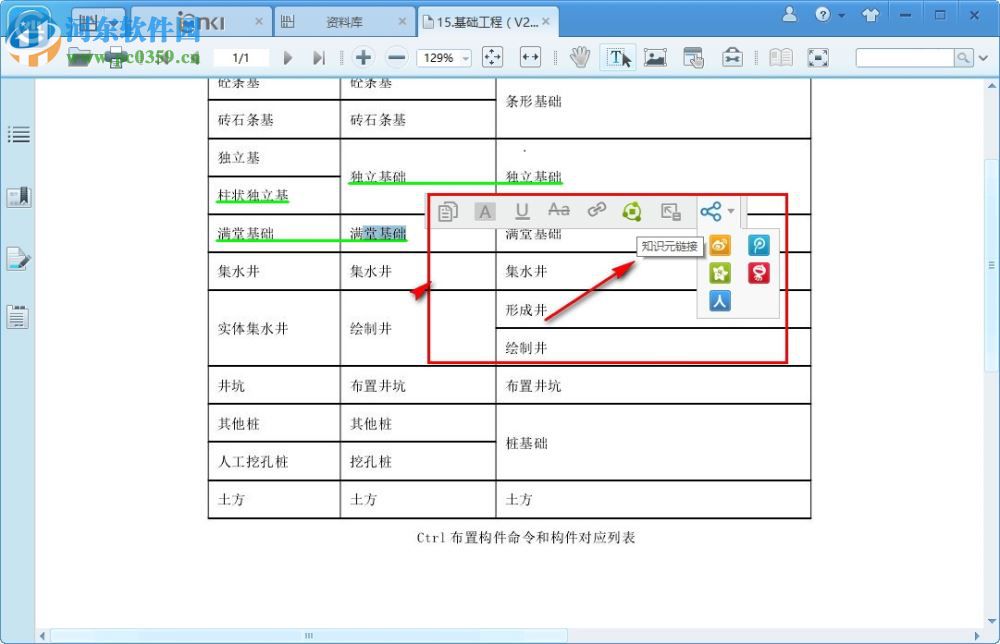Share to Weibo from the share panel

coord(720,245)
